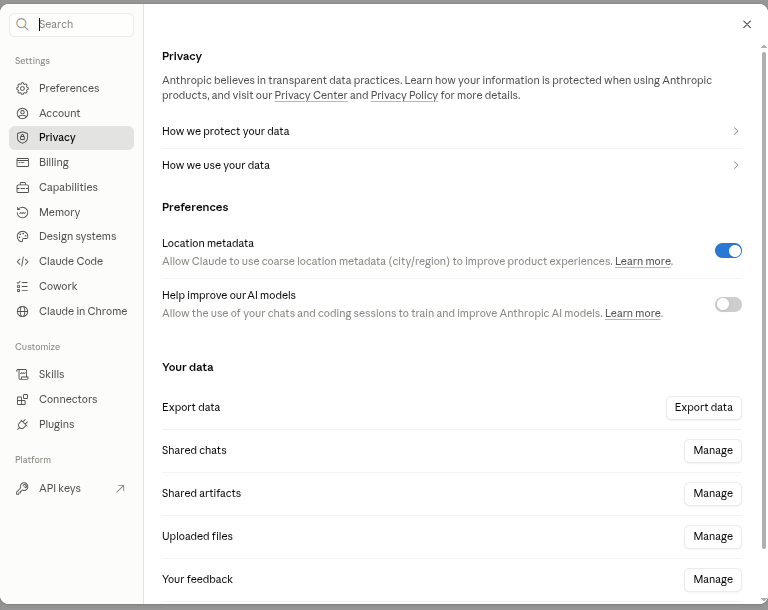Click the How we use your data text
The image size is (768, 610).
tap(216, 166)
